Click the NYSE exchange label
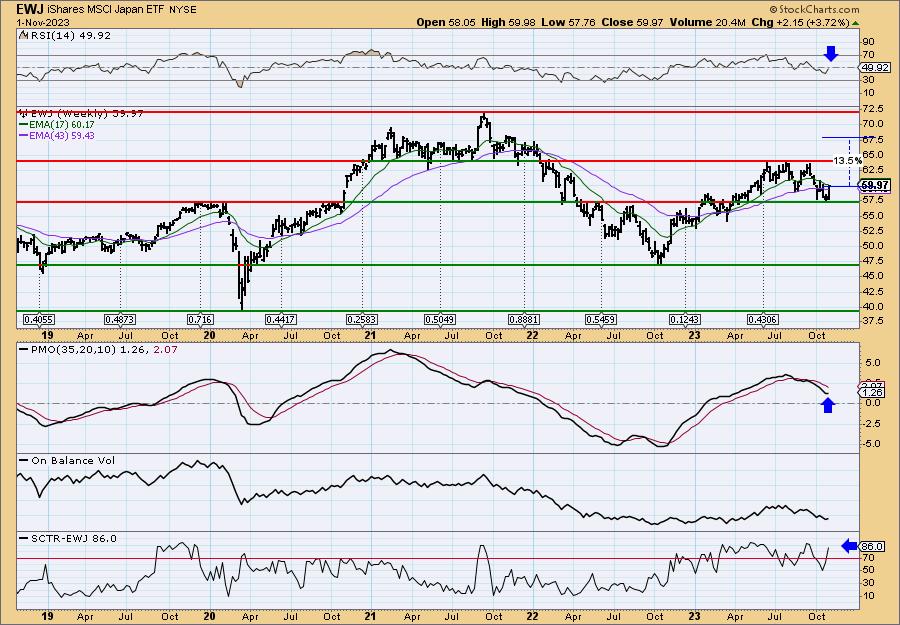 [x=183, y=10]
